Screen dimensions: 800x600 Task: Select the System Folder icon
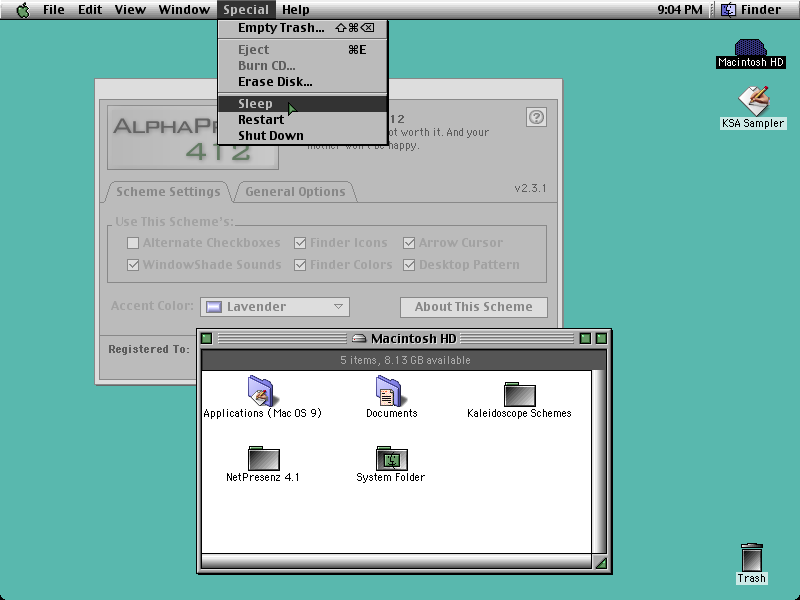[x=391, y=458]
